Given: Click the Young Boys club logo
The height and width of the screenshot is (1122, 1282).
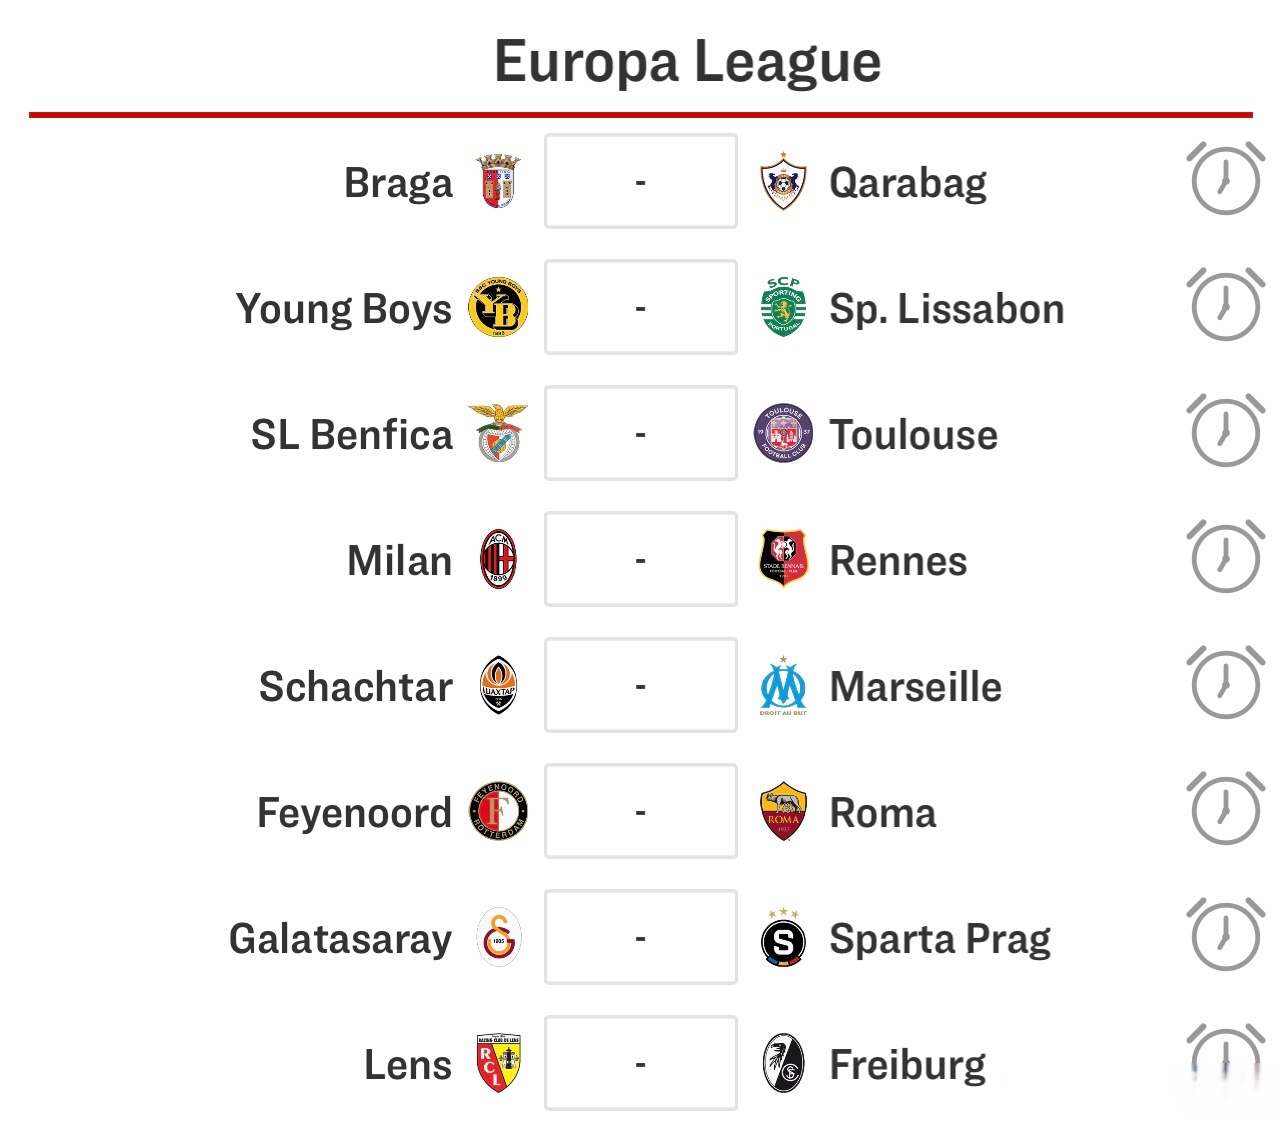Looking at the screenshot, I should 498,308.
